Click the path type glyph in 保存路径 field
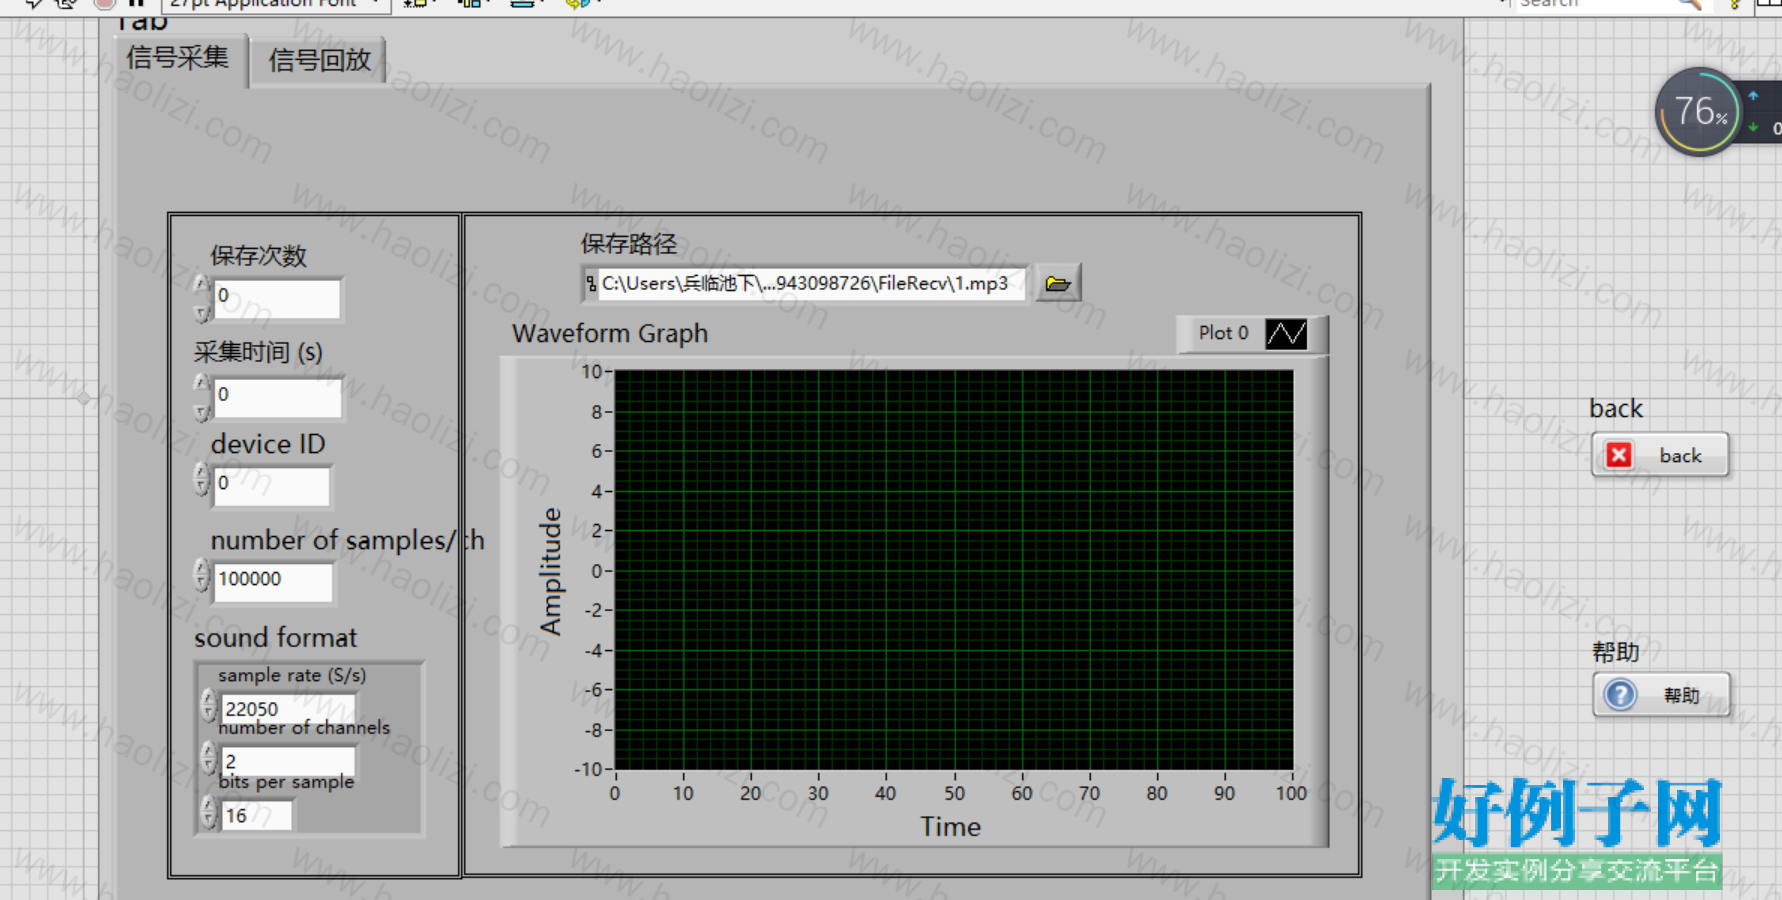Image resolution: width=1782 pixels, height=900 pixels. 591,284
